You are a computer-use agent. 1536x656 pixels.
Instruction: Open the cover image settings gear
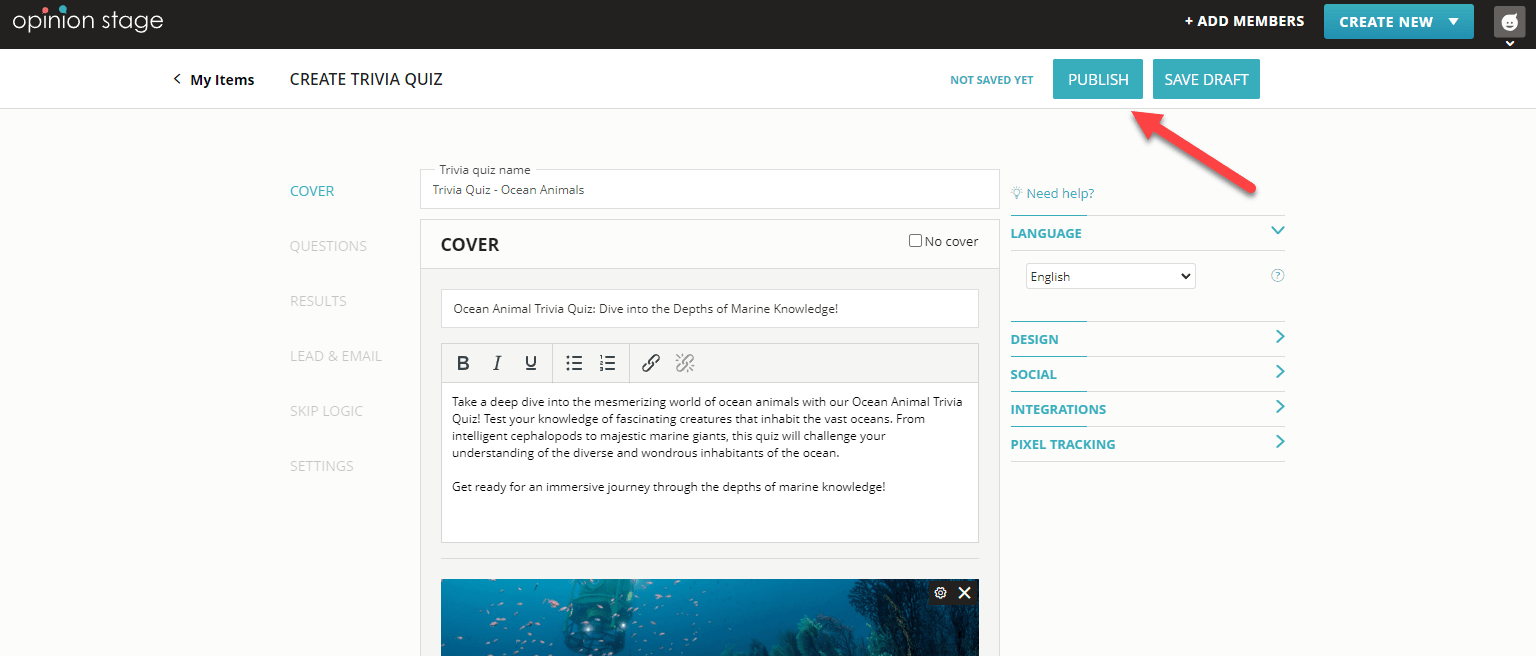[940, 592]
